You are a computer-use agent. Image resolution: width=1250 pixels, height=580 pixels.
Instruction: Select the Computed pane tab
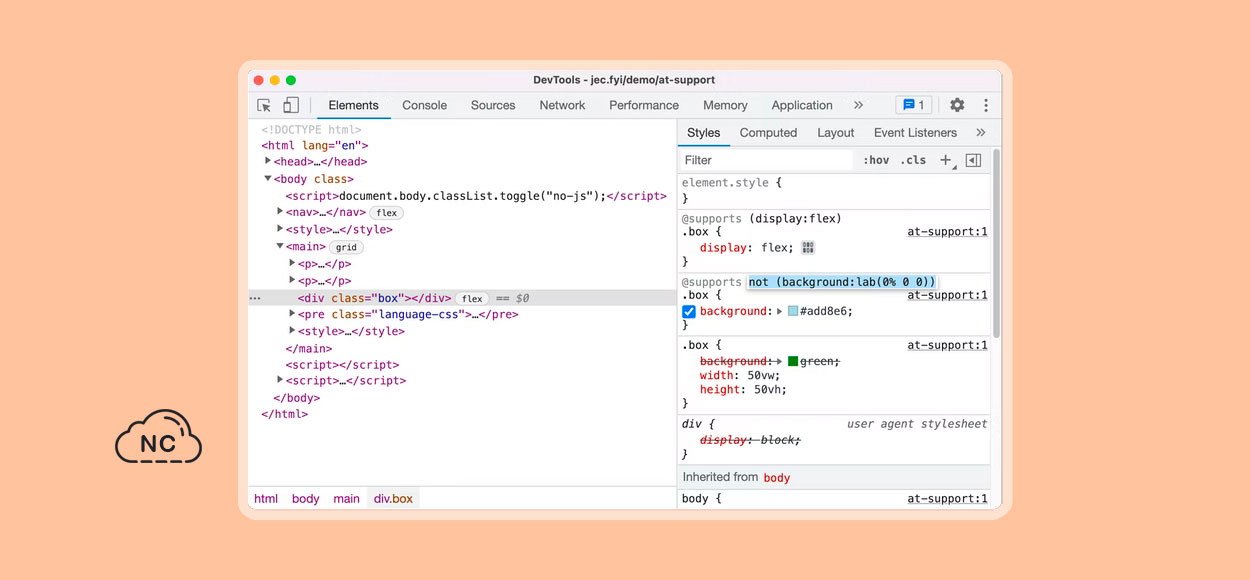[768, 132]
